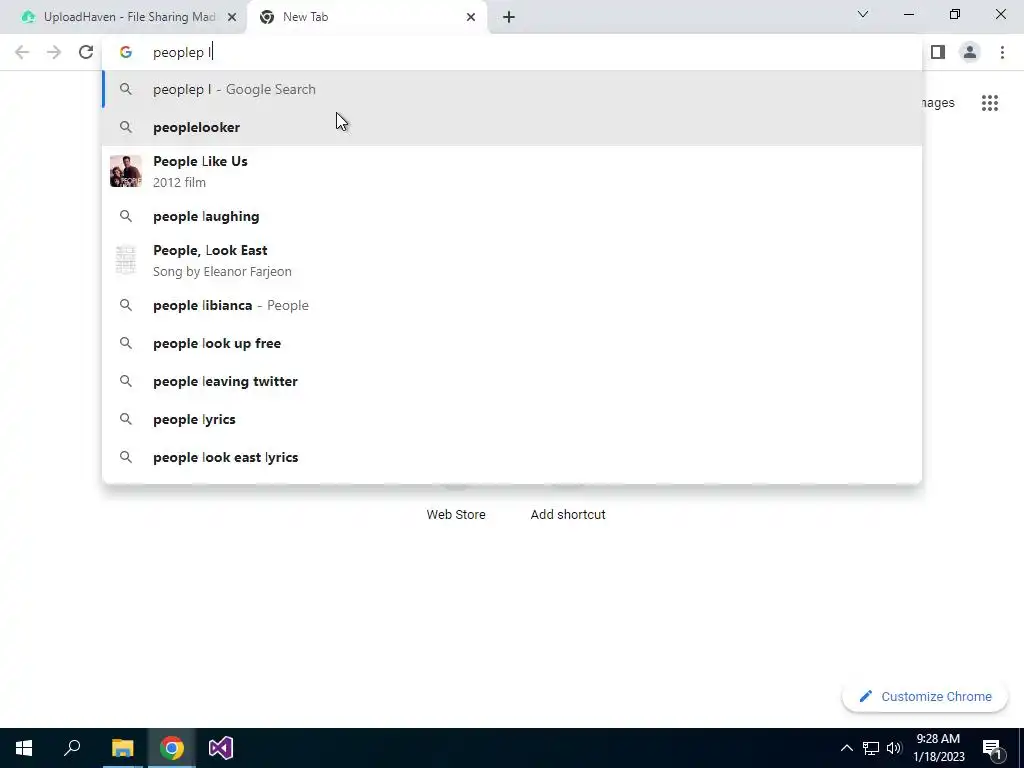
Task: Click the People, Look East song thumbnail
Action: tap(125, 261)
